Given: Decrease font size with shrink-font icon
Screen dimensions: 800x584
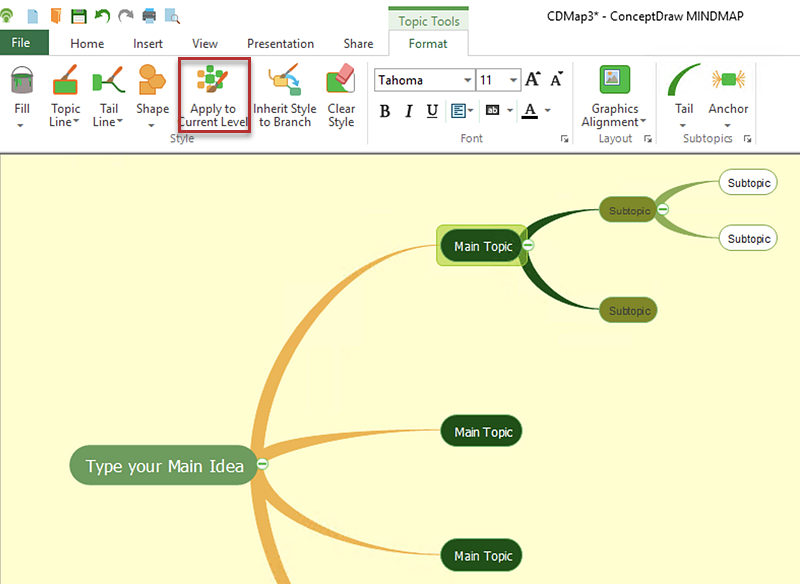Looking at the screenshot, I should click(557, 79).
